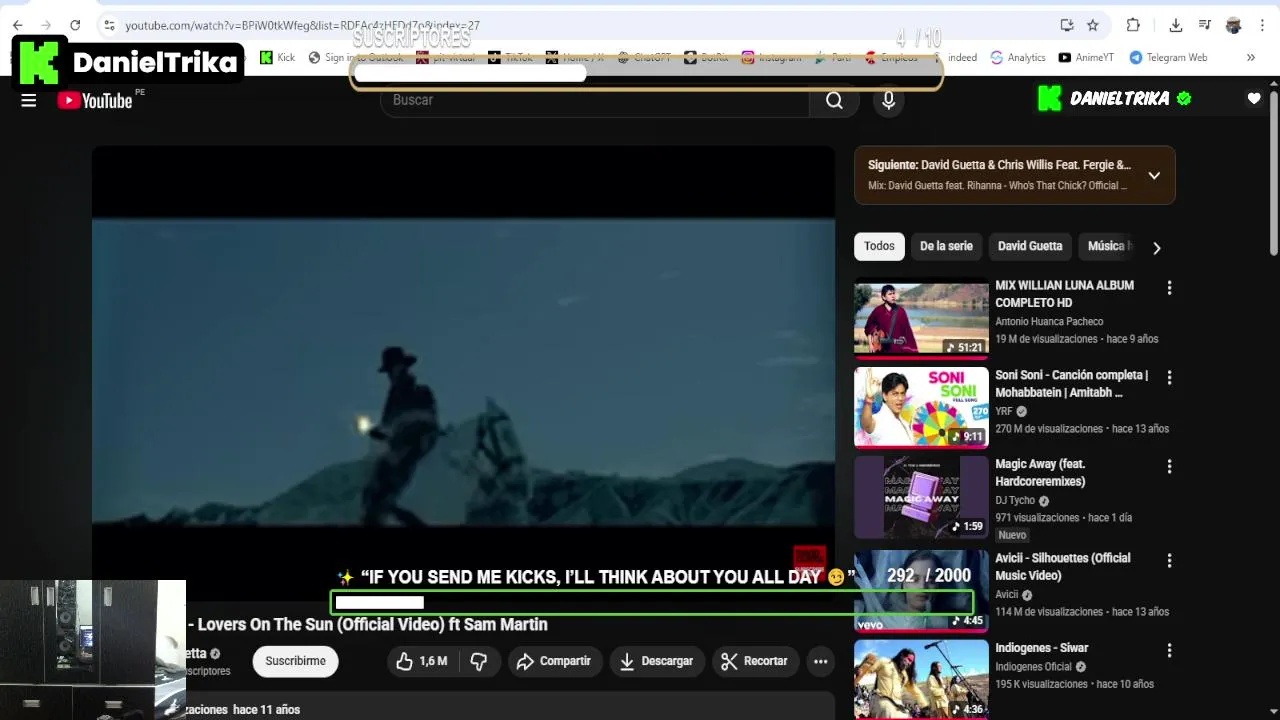This screenshot has width=1280, height=720.
Task: Open Antonio Huanca Pacheco channel name
Action: (1049, 322)
